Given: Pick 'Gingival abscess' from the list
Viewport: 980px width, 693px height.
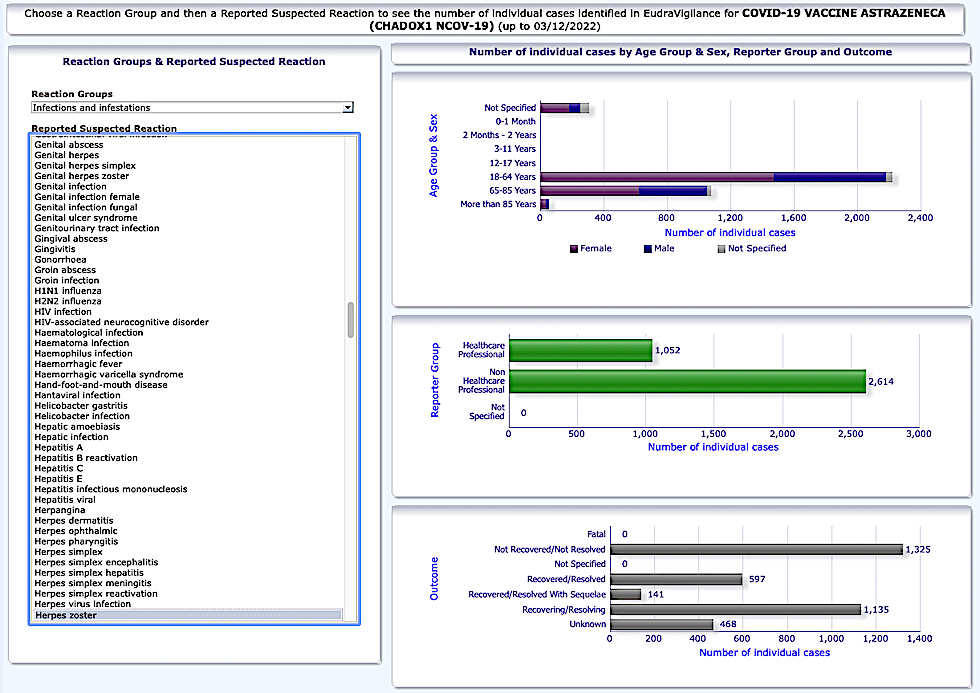Looking at the screenshot, I should coord(71,239).
